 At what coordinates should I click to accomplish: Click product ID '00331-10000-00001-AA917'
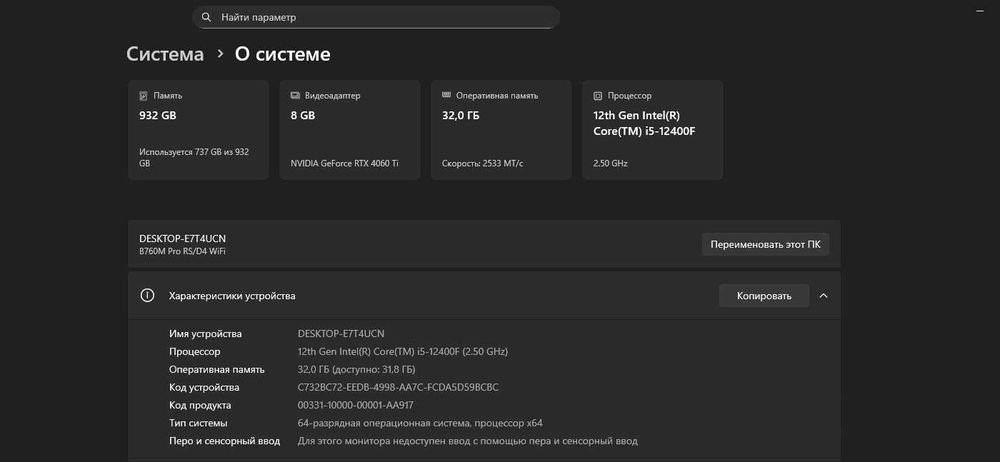pyautogui.click(x=356, y=405)
